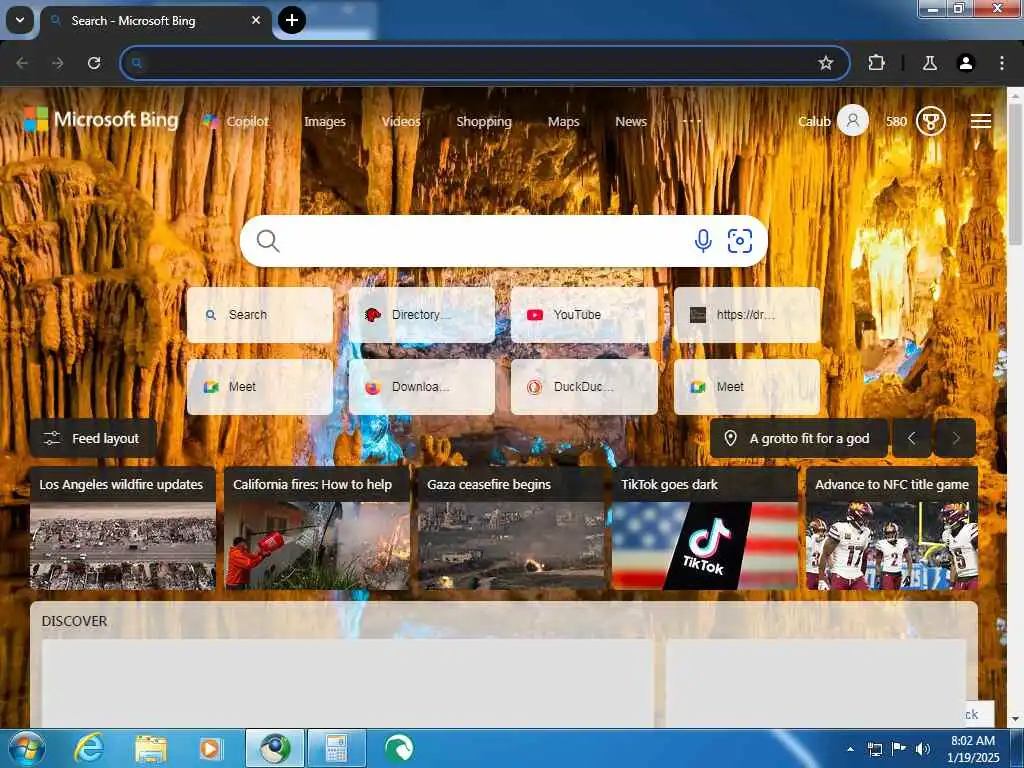
Task: Open the Images search tab
Action: pos(325,121)
